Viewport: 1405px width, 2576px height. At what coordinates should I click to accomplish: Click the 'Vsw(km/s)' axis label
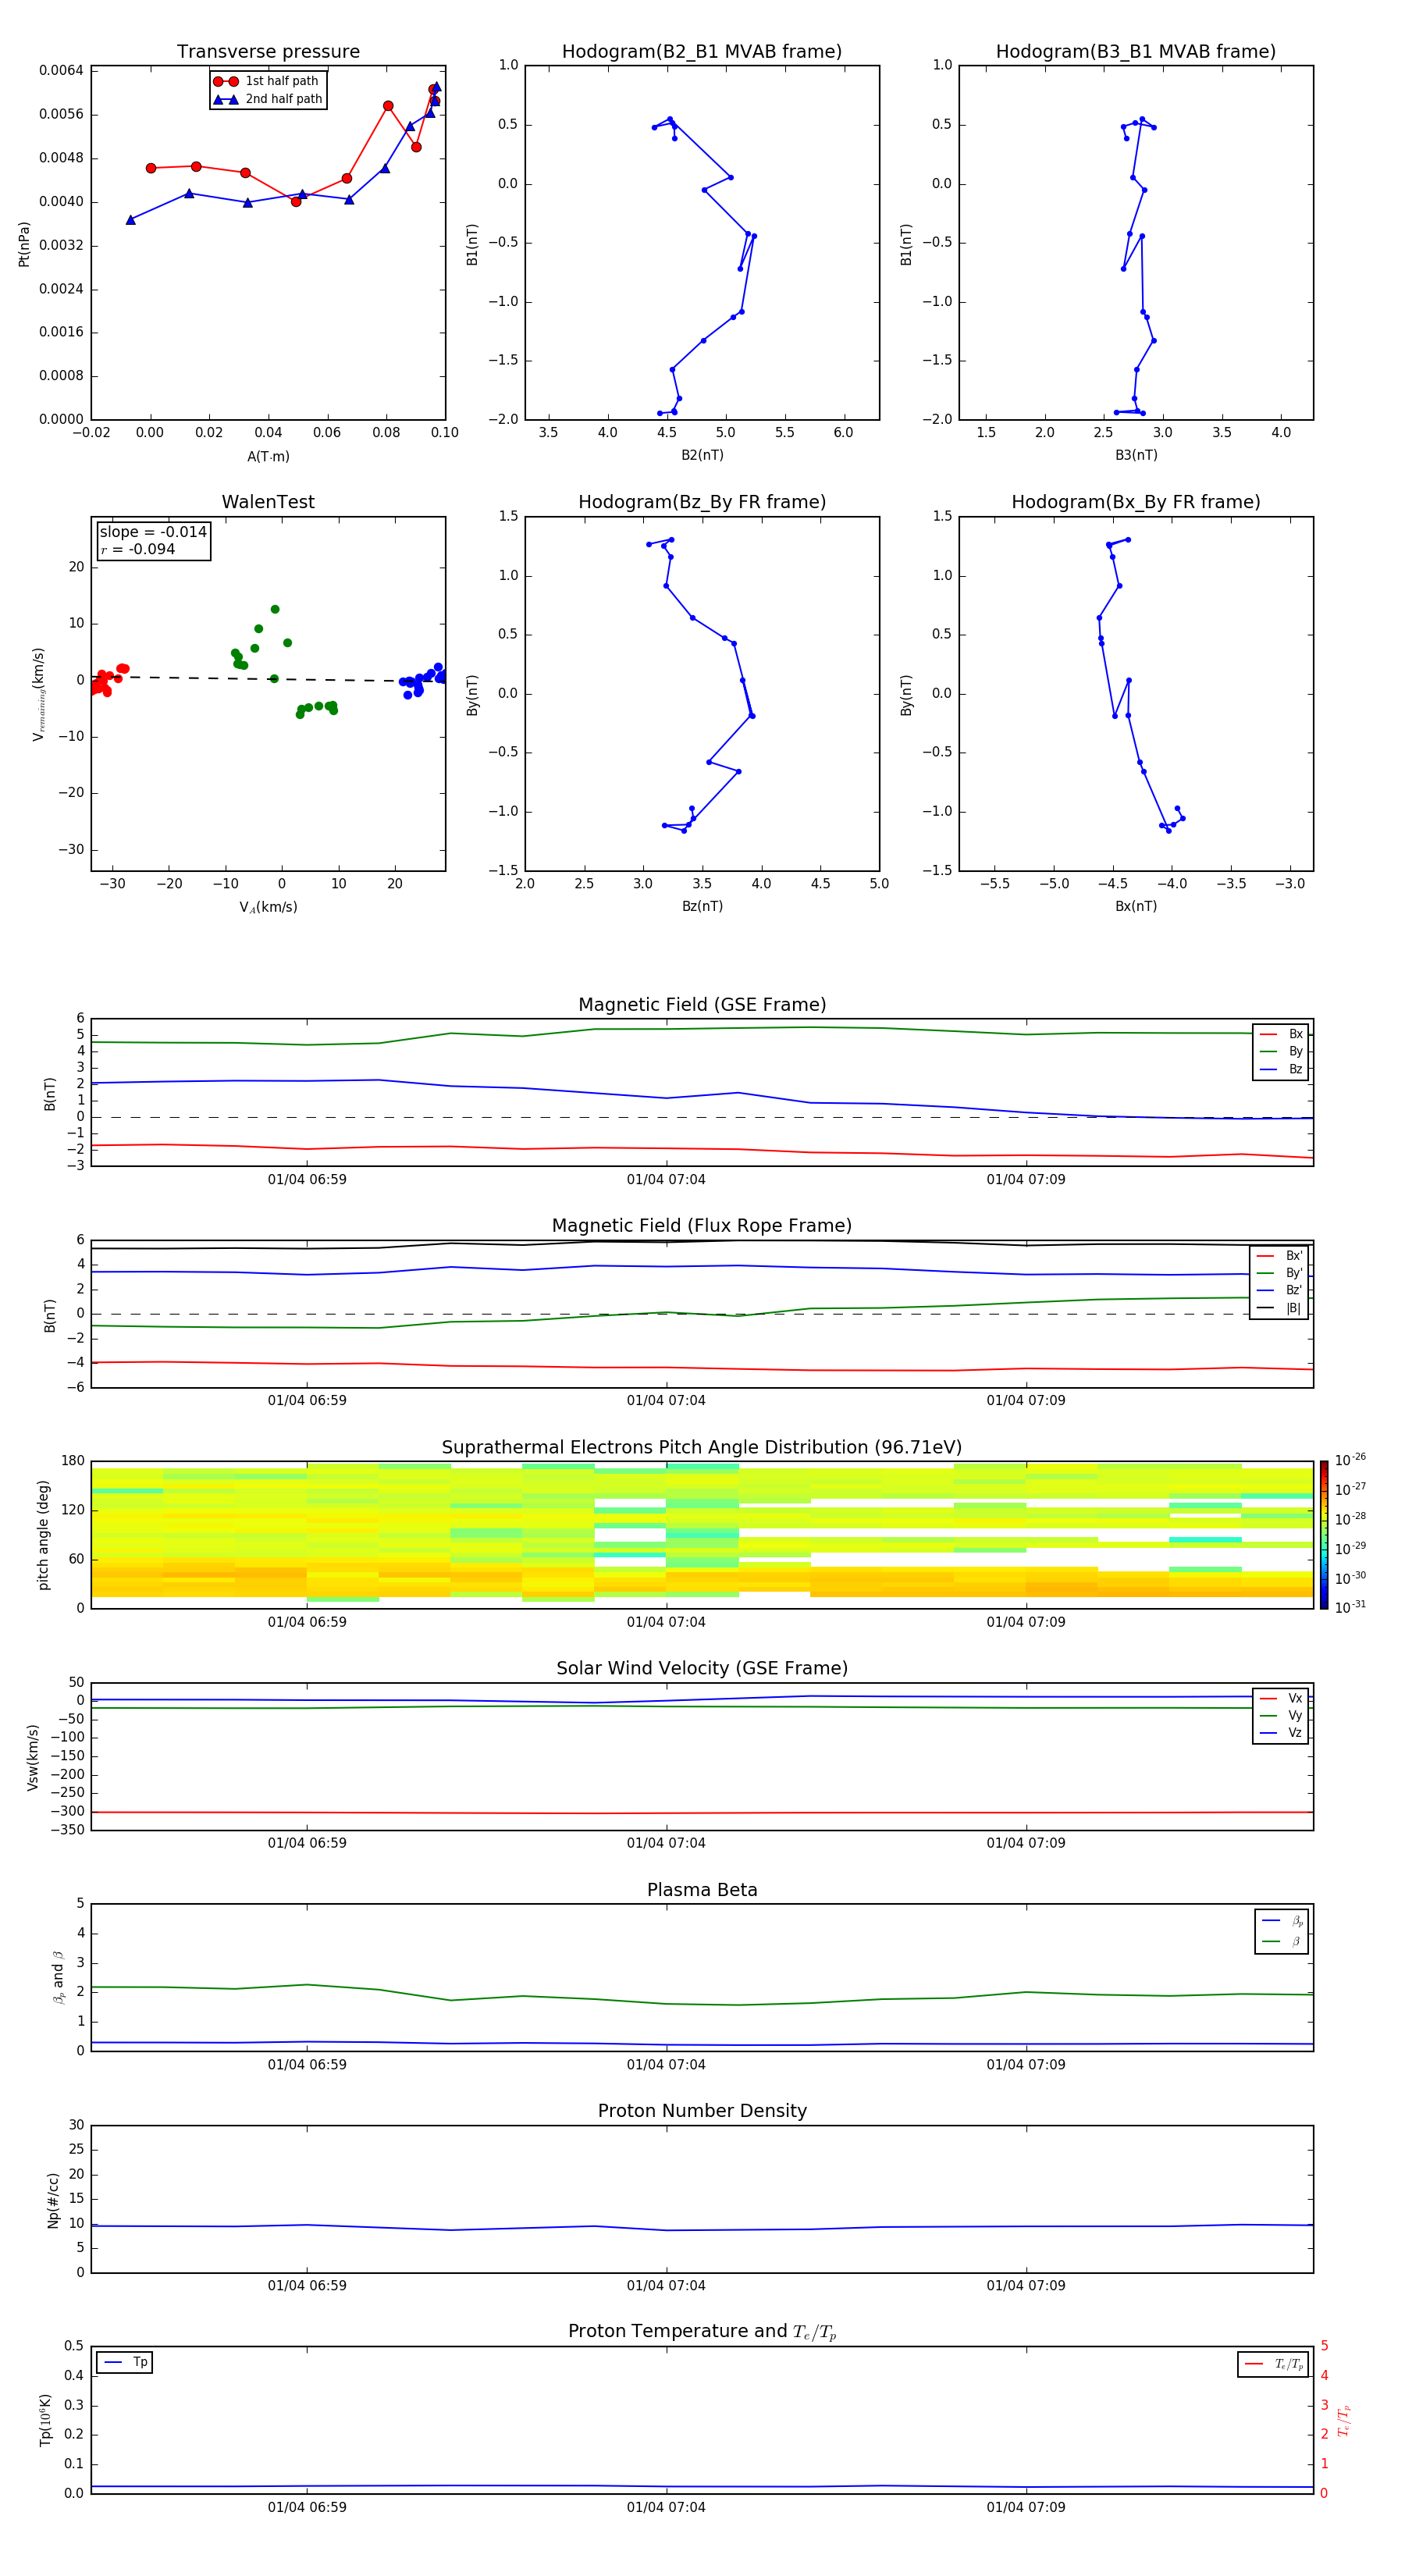coord(33,1756)
